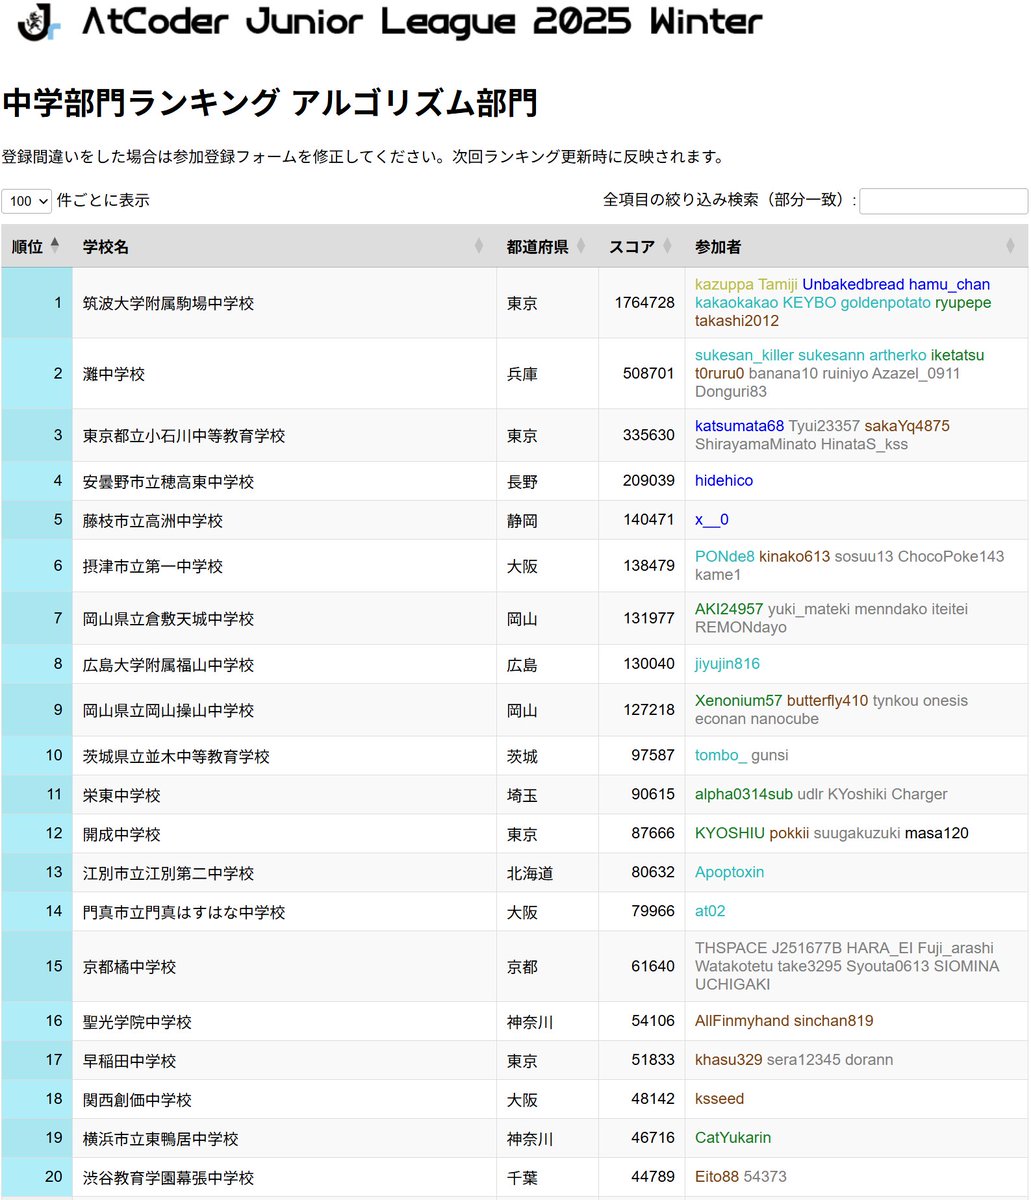This screenshot has height=1200, width=1031.
Task: Click the 絞り込み検索 filter input field
Action: click(941, 201)
